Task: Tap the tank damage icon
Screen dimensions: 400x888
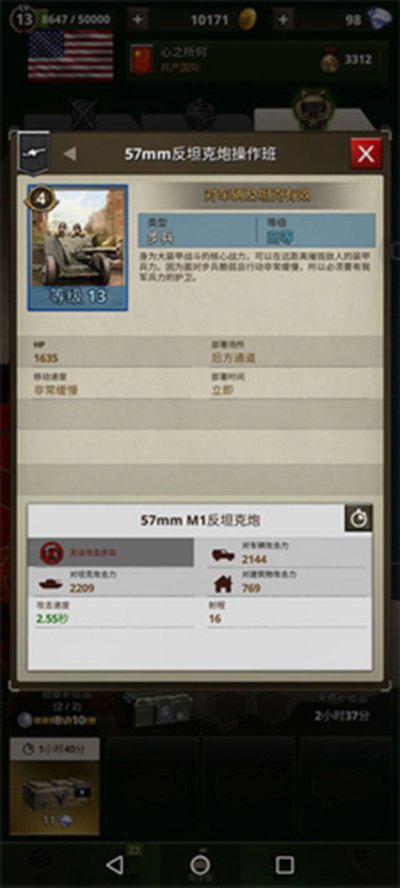Action: point(51,583)
